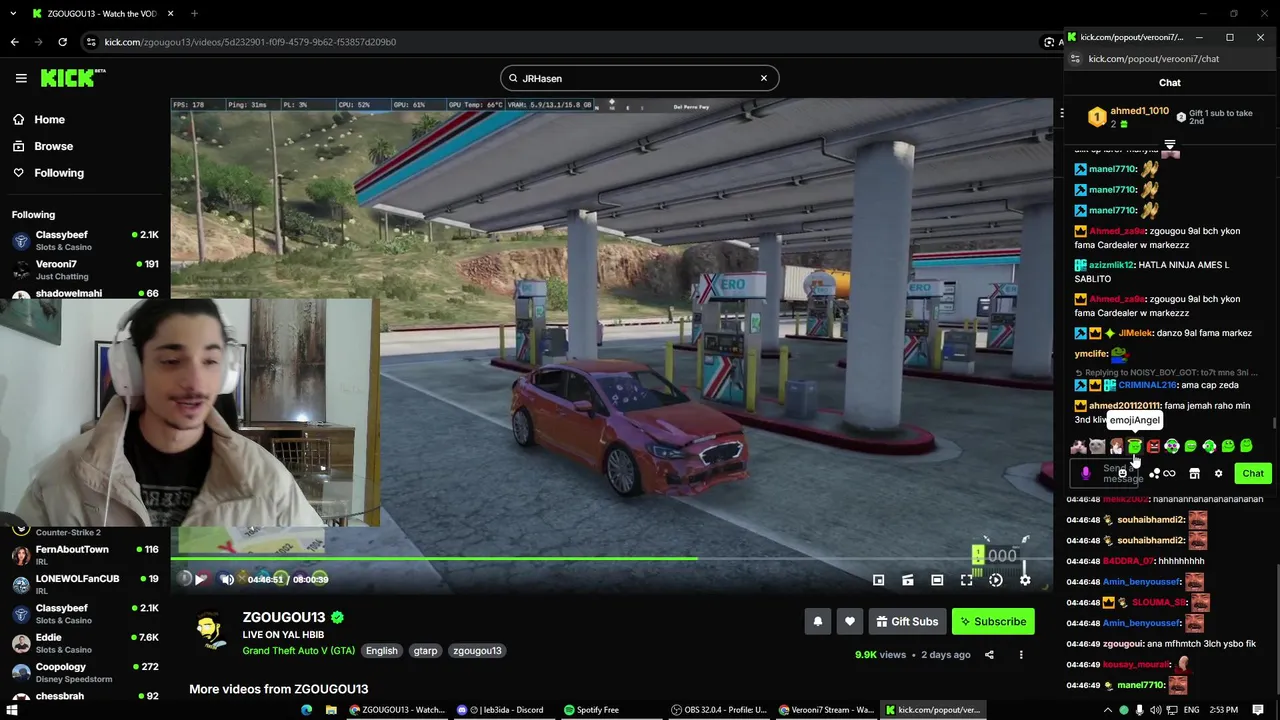Image resolution: width=1280 pixels, height=720 pixels.
Task: Open Grand Theft Auto V category link
Action: coord(299,650)
